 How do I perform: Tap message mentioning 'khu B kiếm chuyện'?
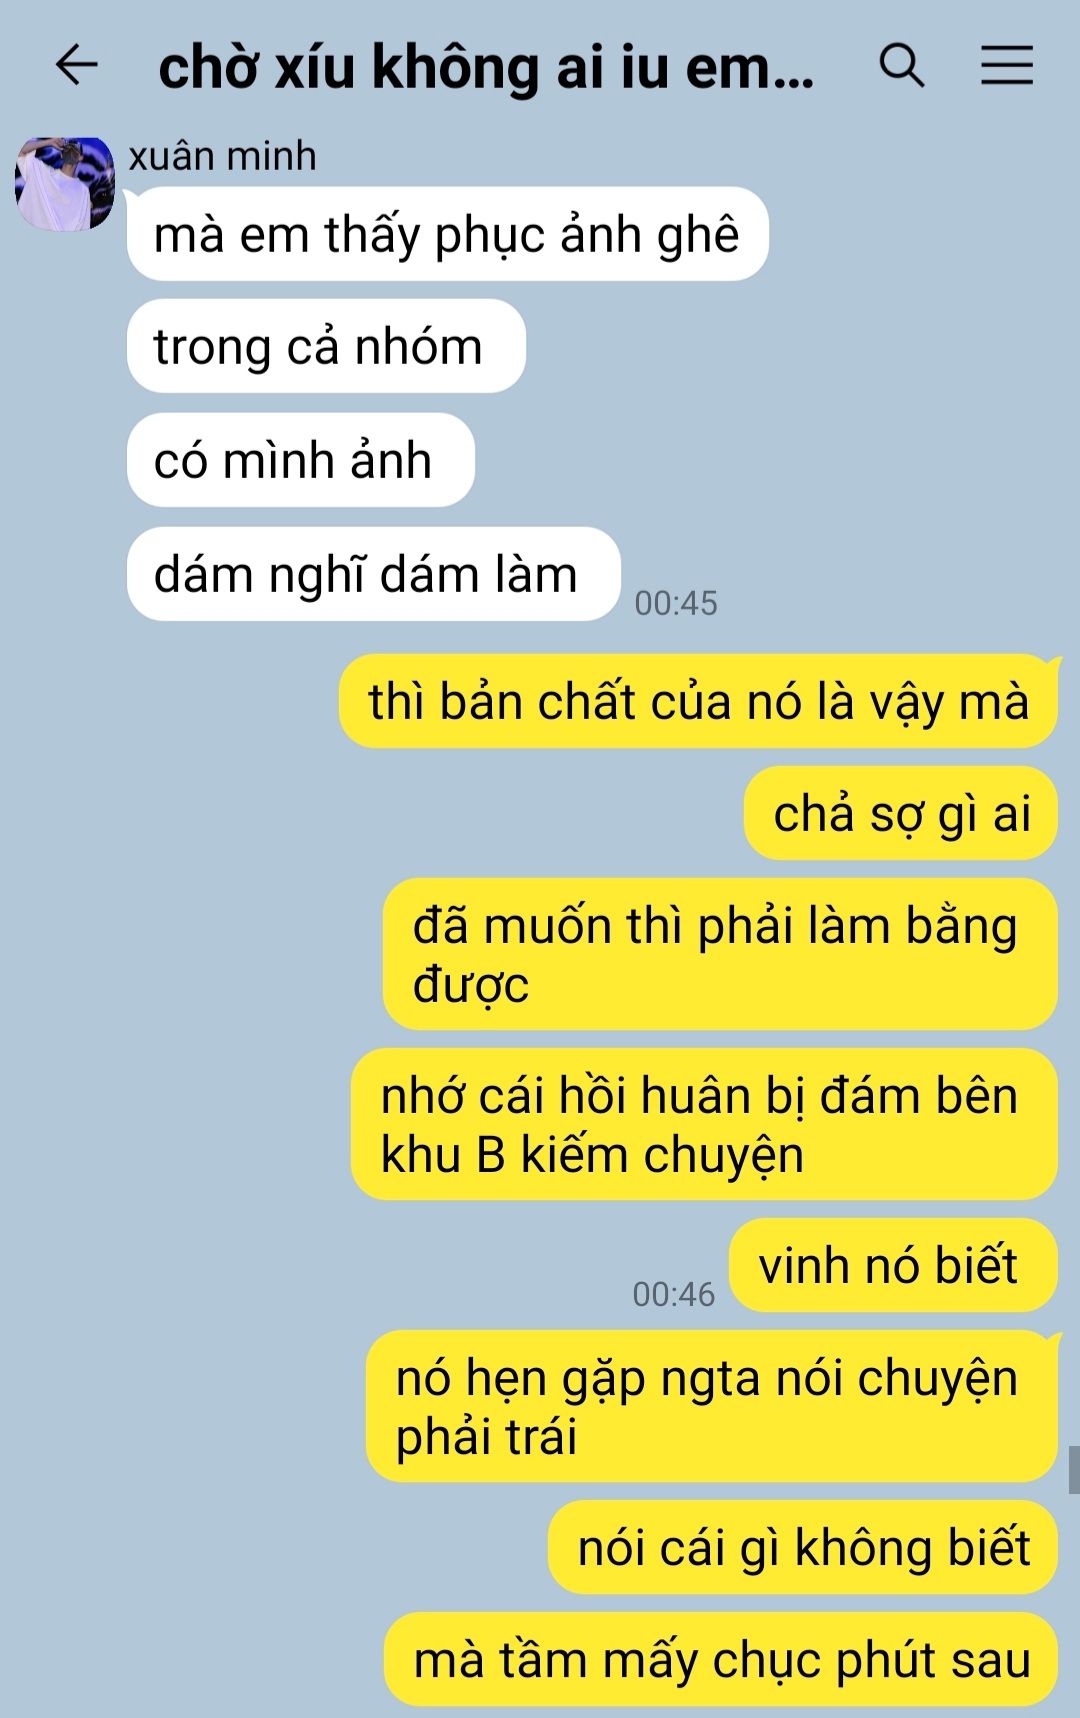(x=704, y=1124)
